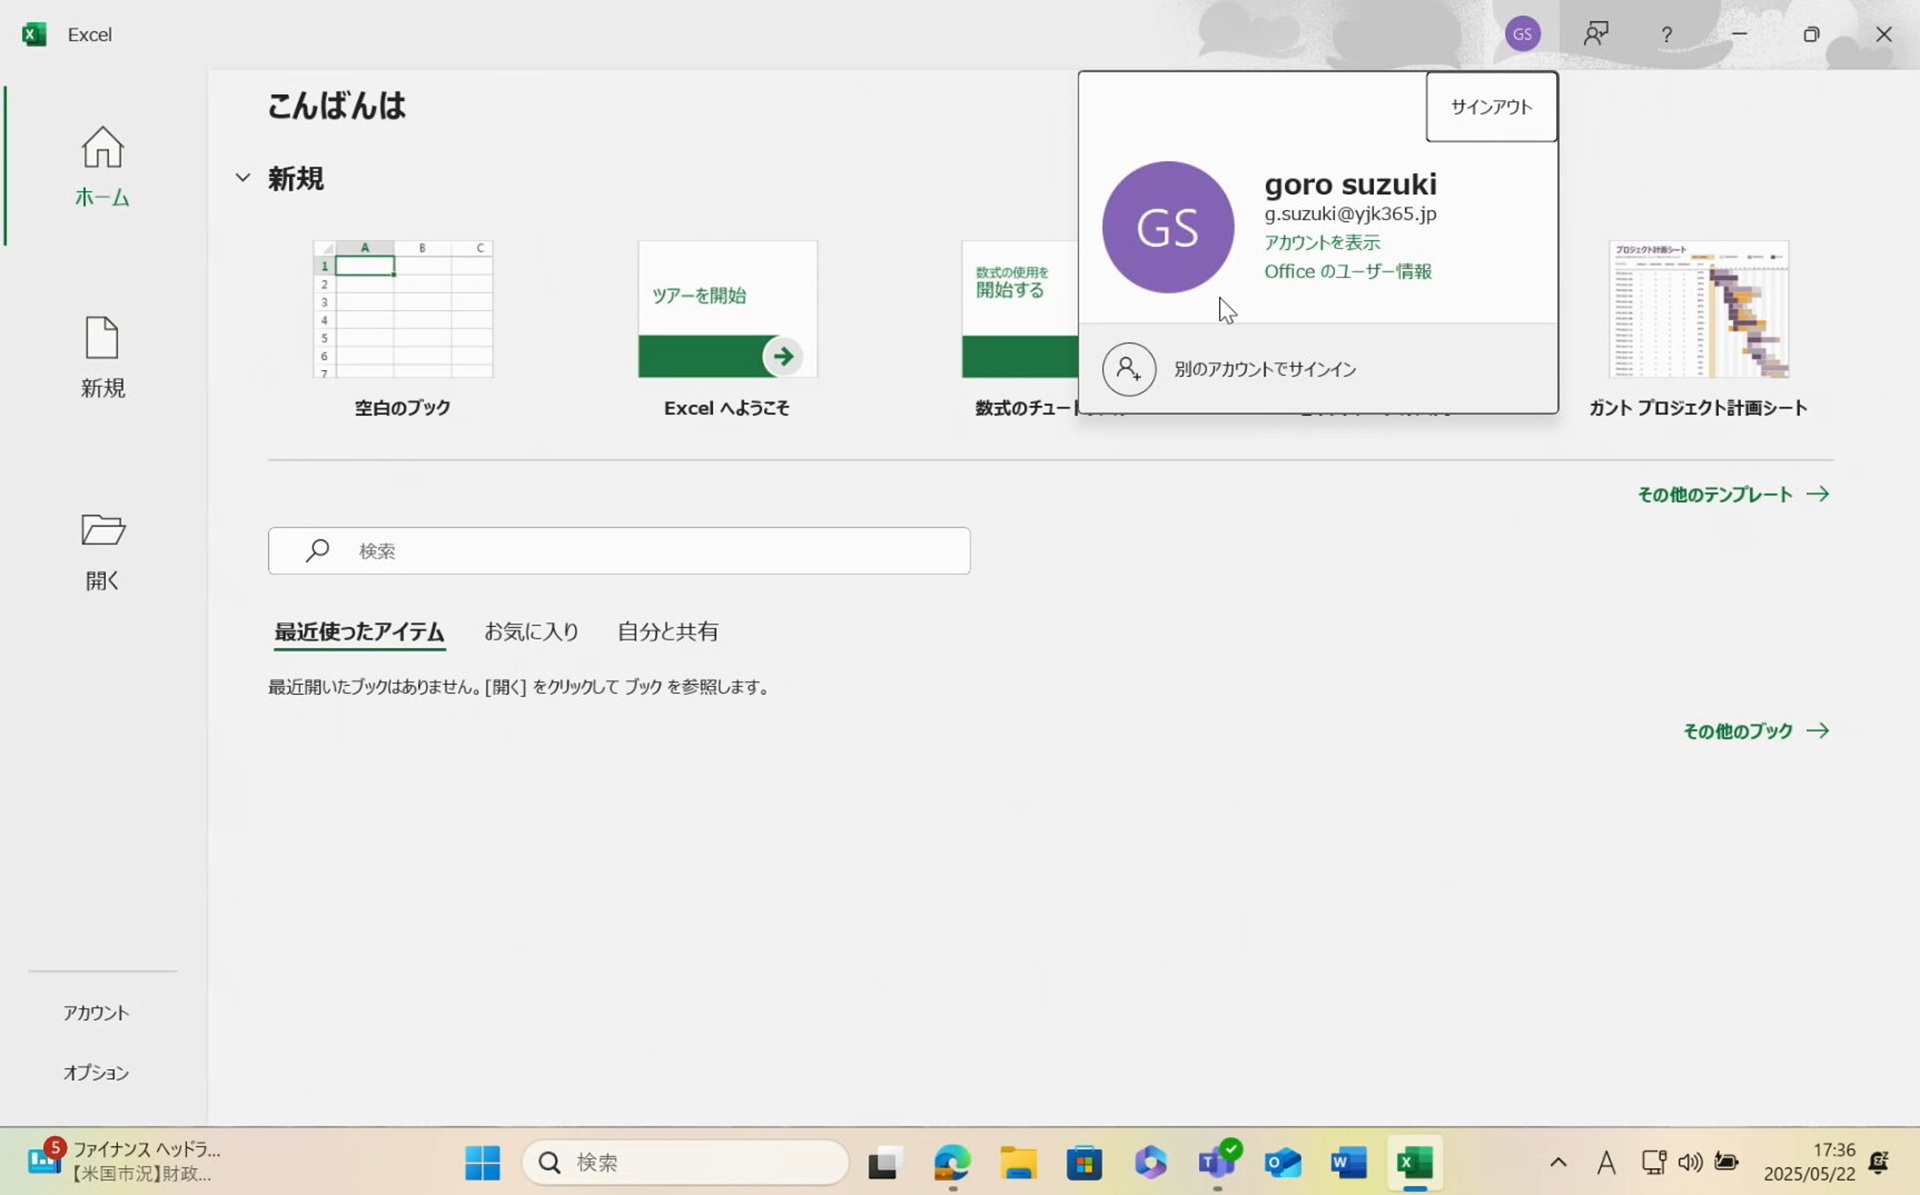
Task: Open the finance news widget on taskbar
Action: (x=123, y=1161)
